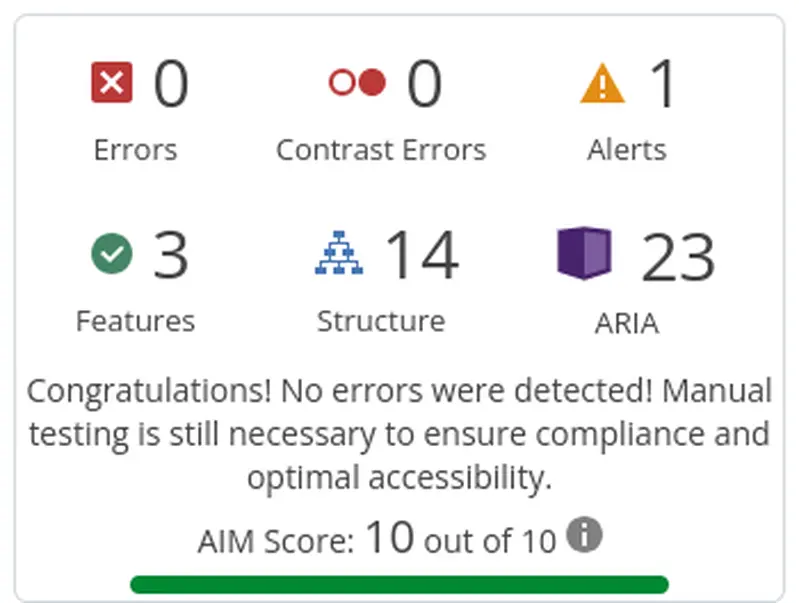Click the green Features checkmark icon
Viewport: 799px width, 603px height.
(x=112, y=253)
